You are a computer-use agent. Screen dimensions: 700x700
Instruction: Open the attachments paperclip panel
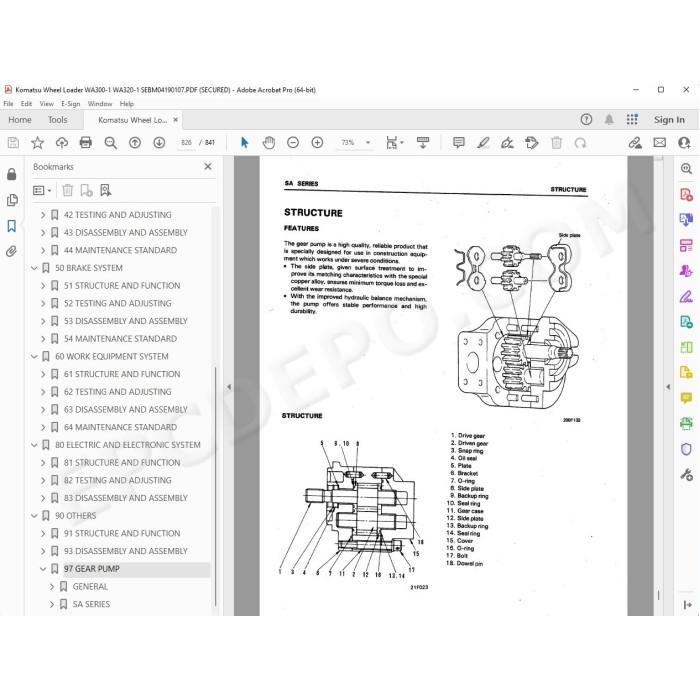click(x=12, y=251)
